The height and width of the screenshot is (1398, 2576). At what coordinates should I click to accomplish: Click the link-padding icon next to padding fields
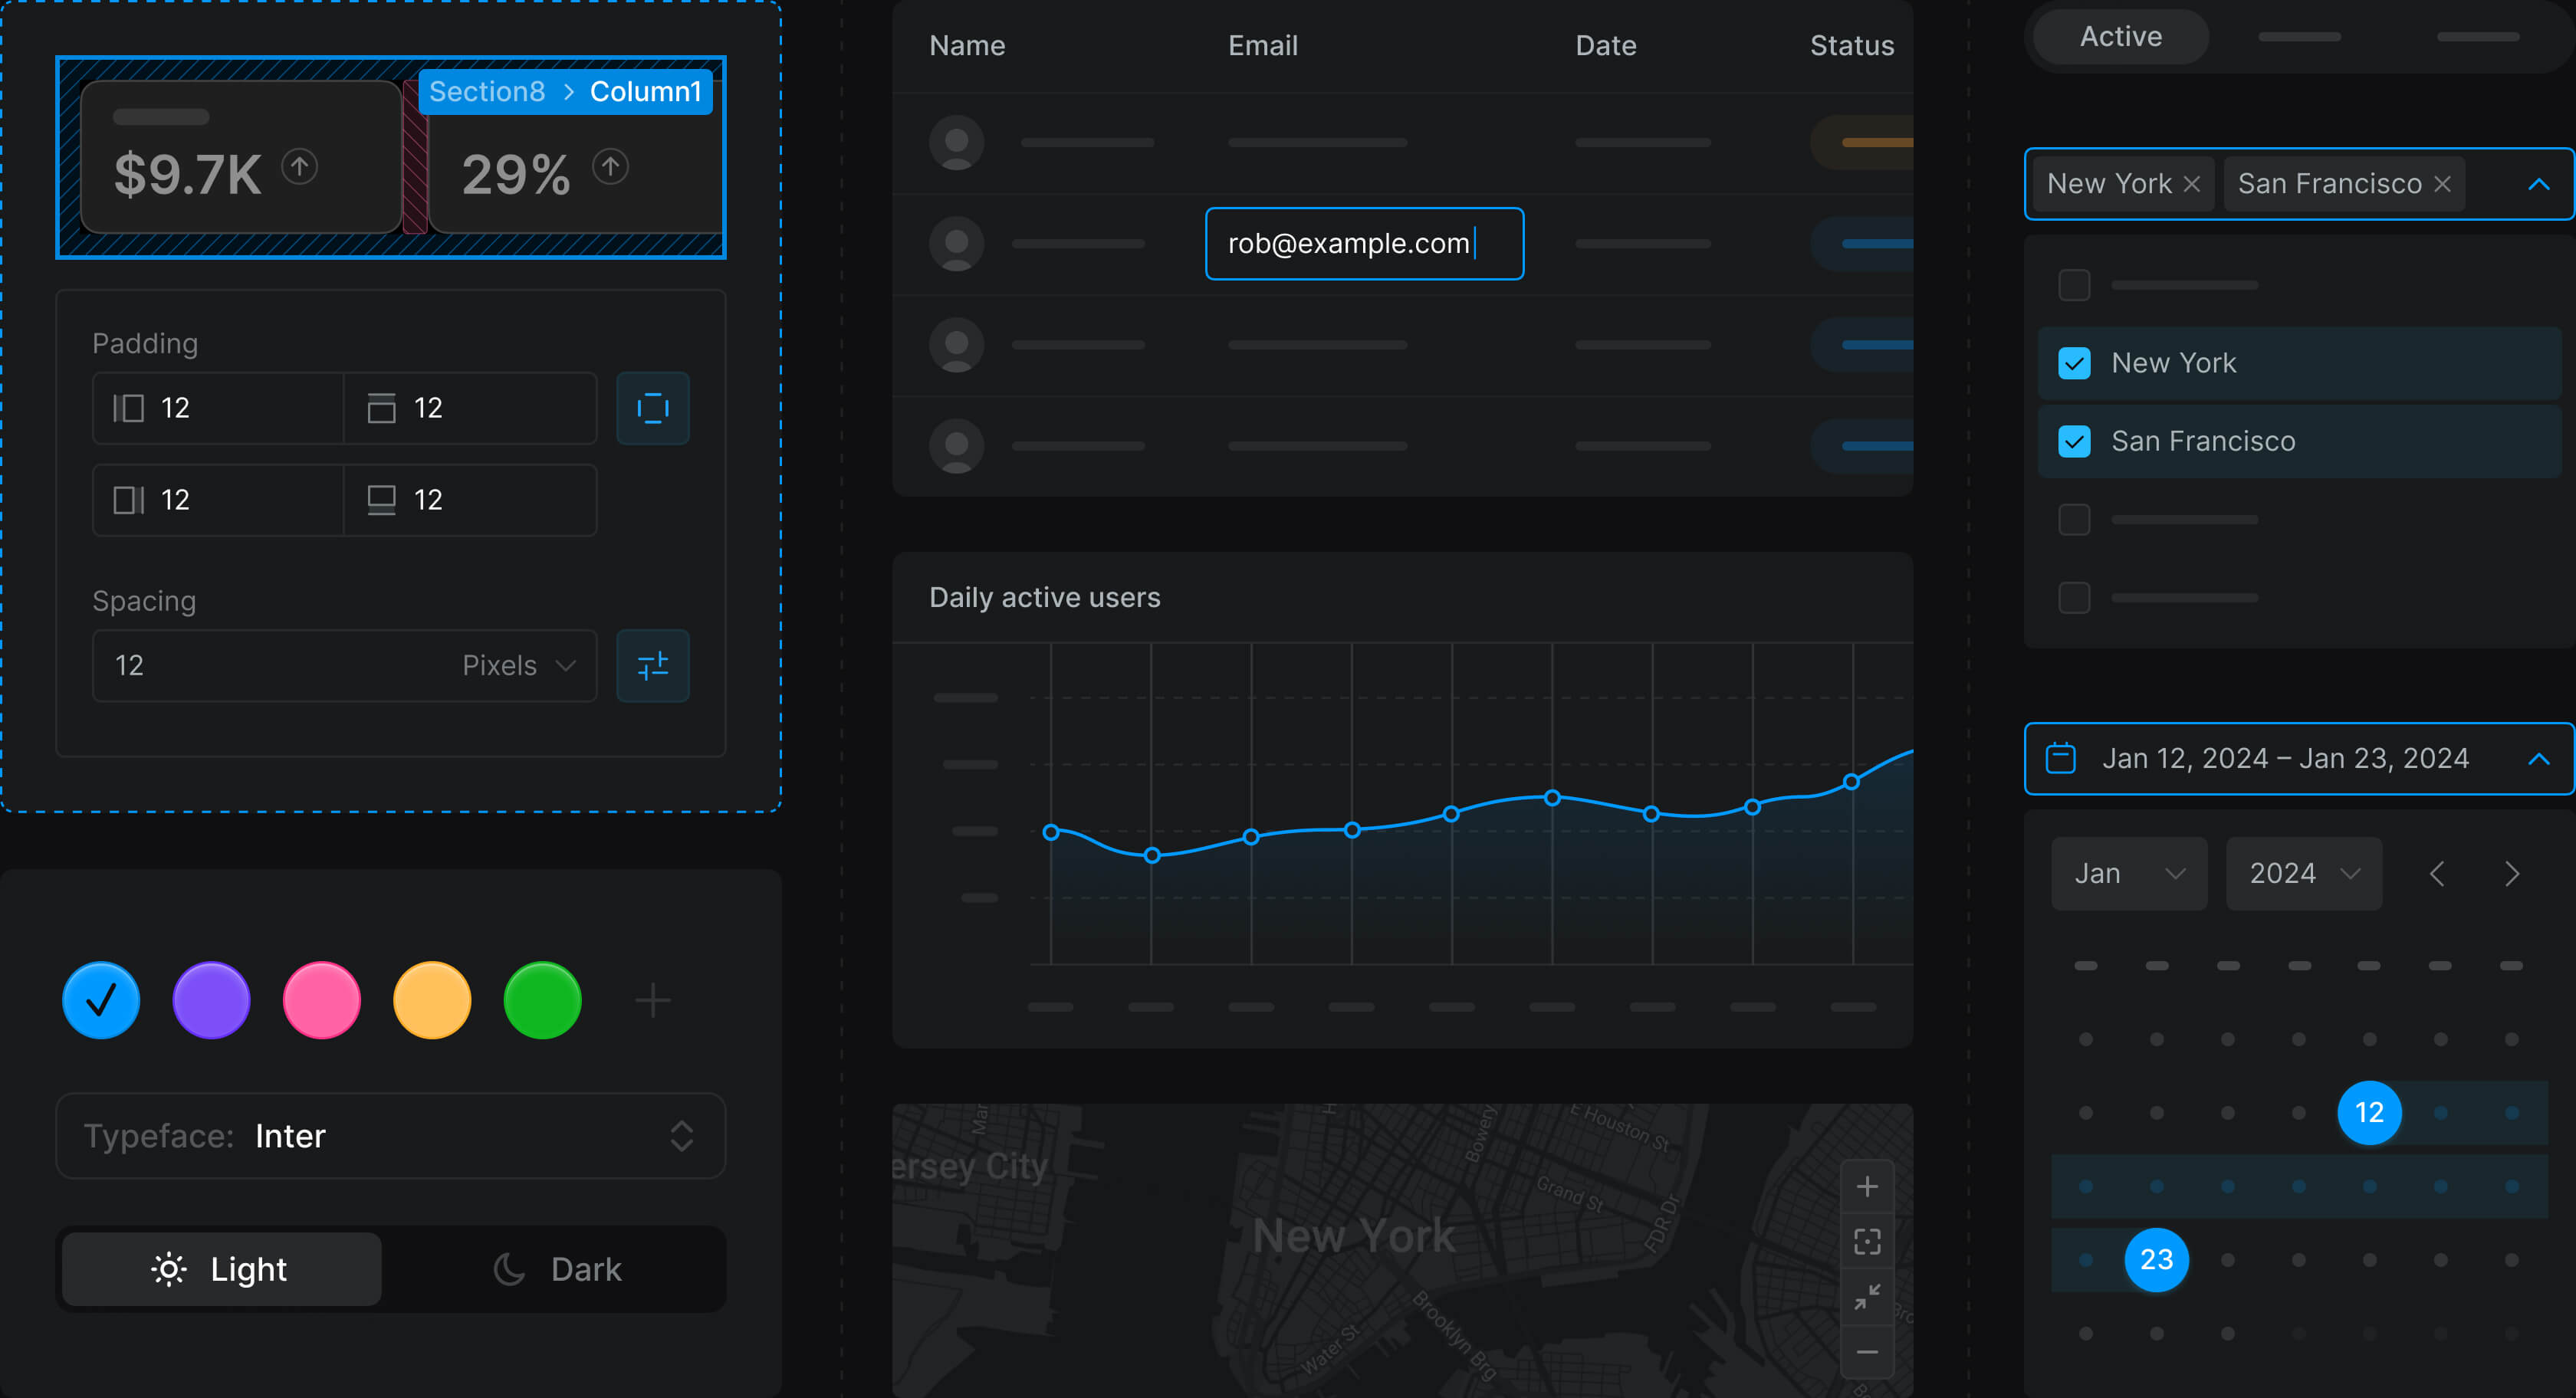tap(653, 408)
